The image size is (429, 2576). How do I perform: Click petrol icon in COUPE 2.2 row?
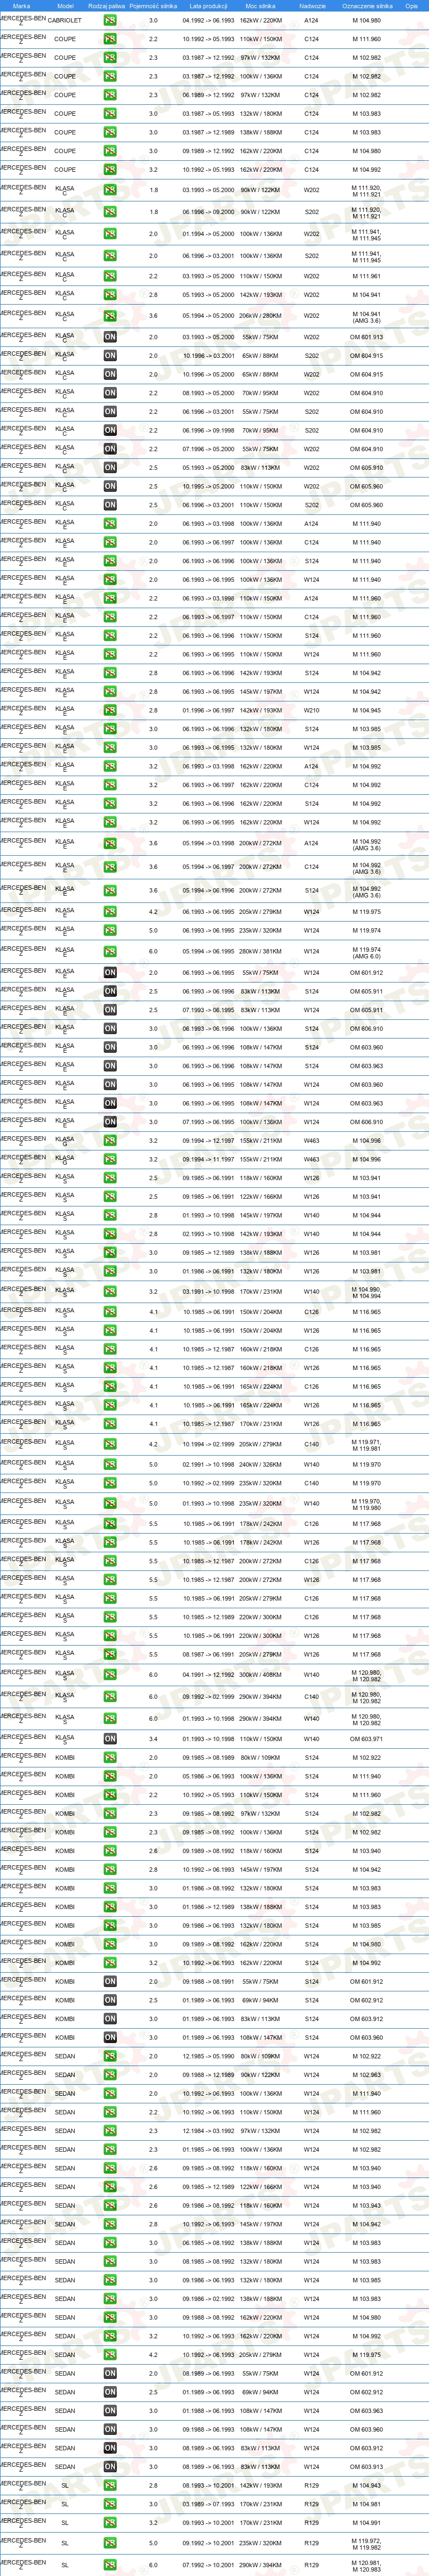[110, 39]
